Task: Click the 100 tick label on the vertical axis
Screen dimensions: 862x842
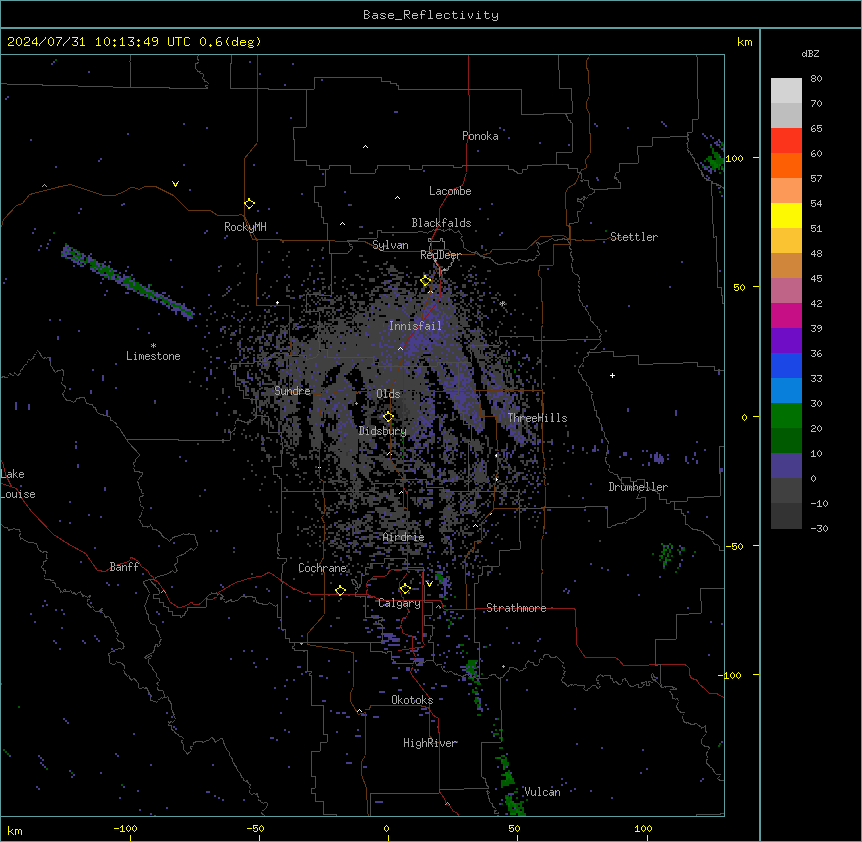Action: click(734, 158)
